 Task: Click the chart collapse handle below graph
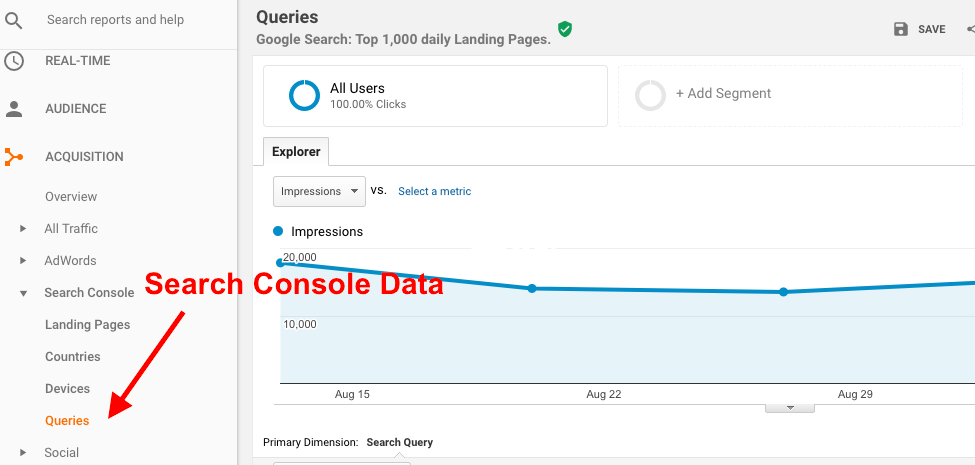tap(790, 408)
